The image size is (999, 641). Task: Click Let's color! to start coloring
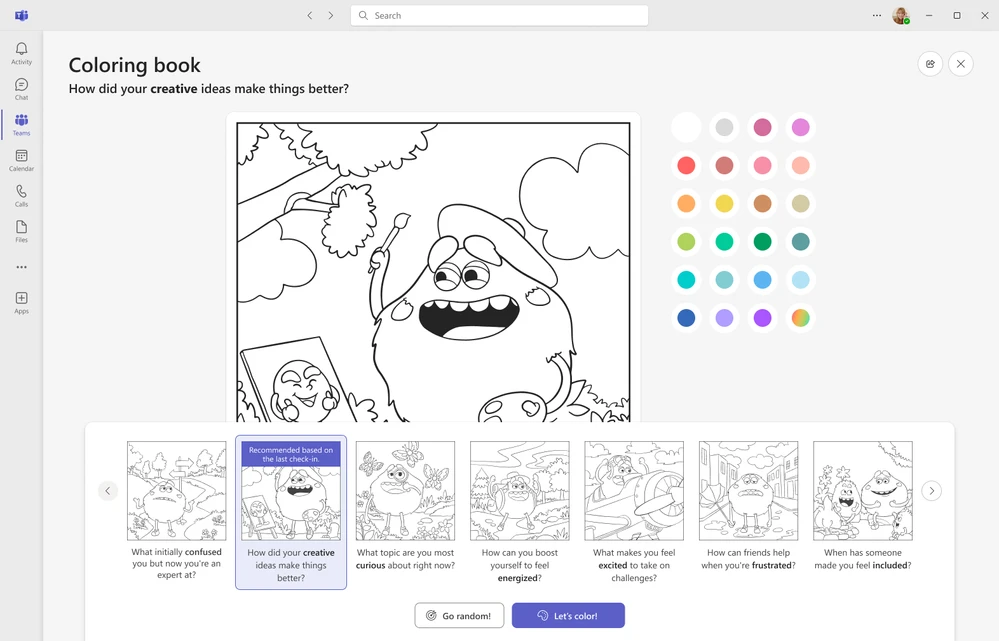click(x=568, y=615)
